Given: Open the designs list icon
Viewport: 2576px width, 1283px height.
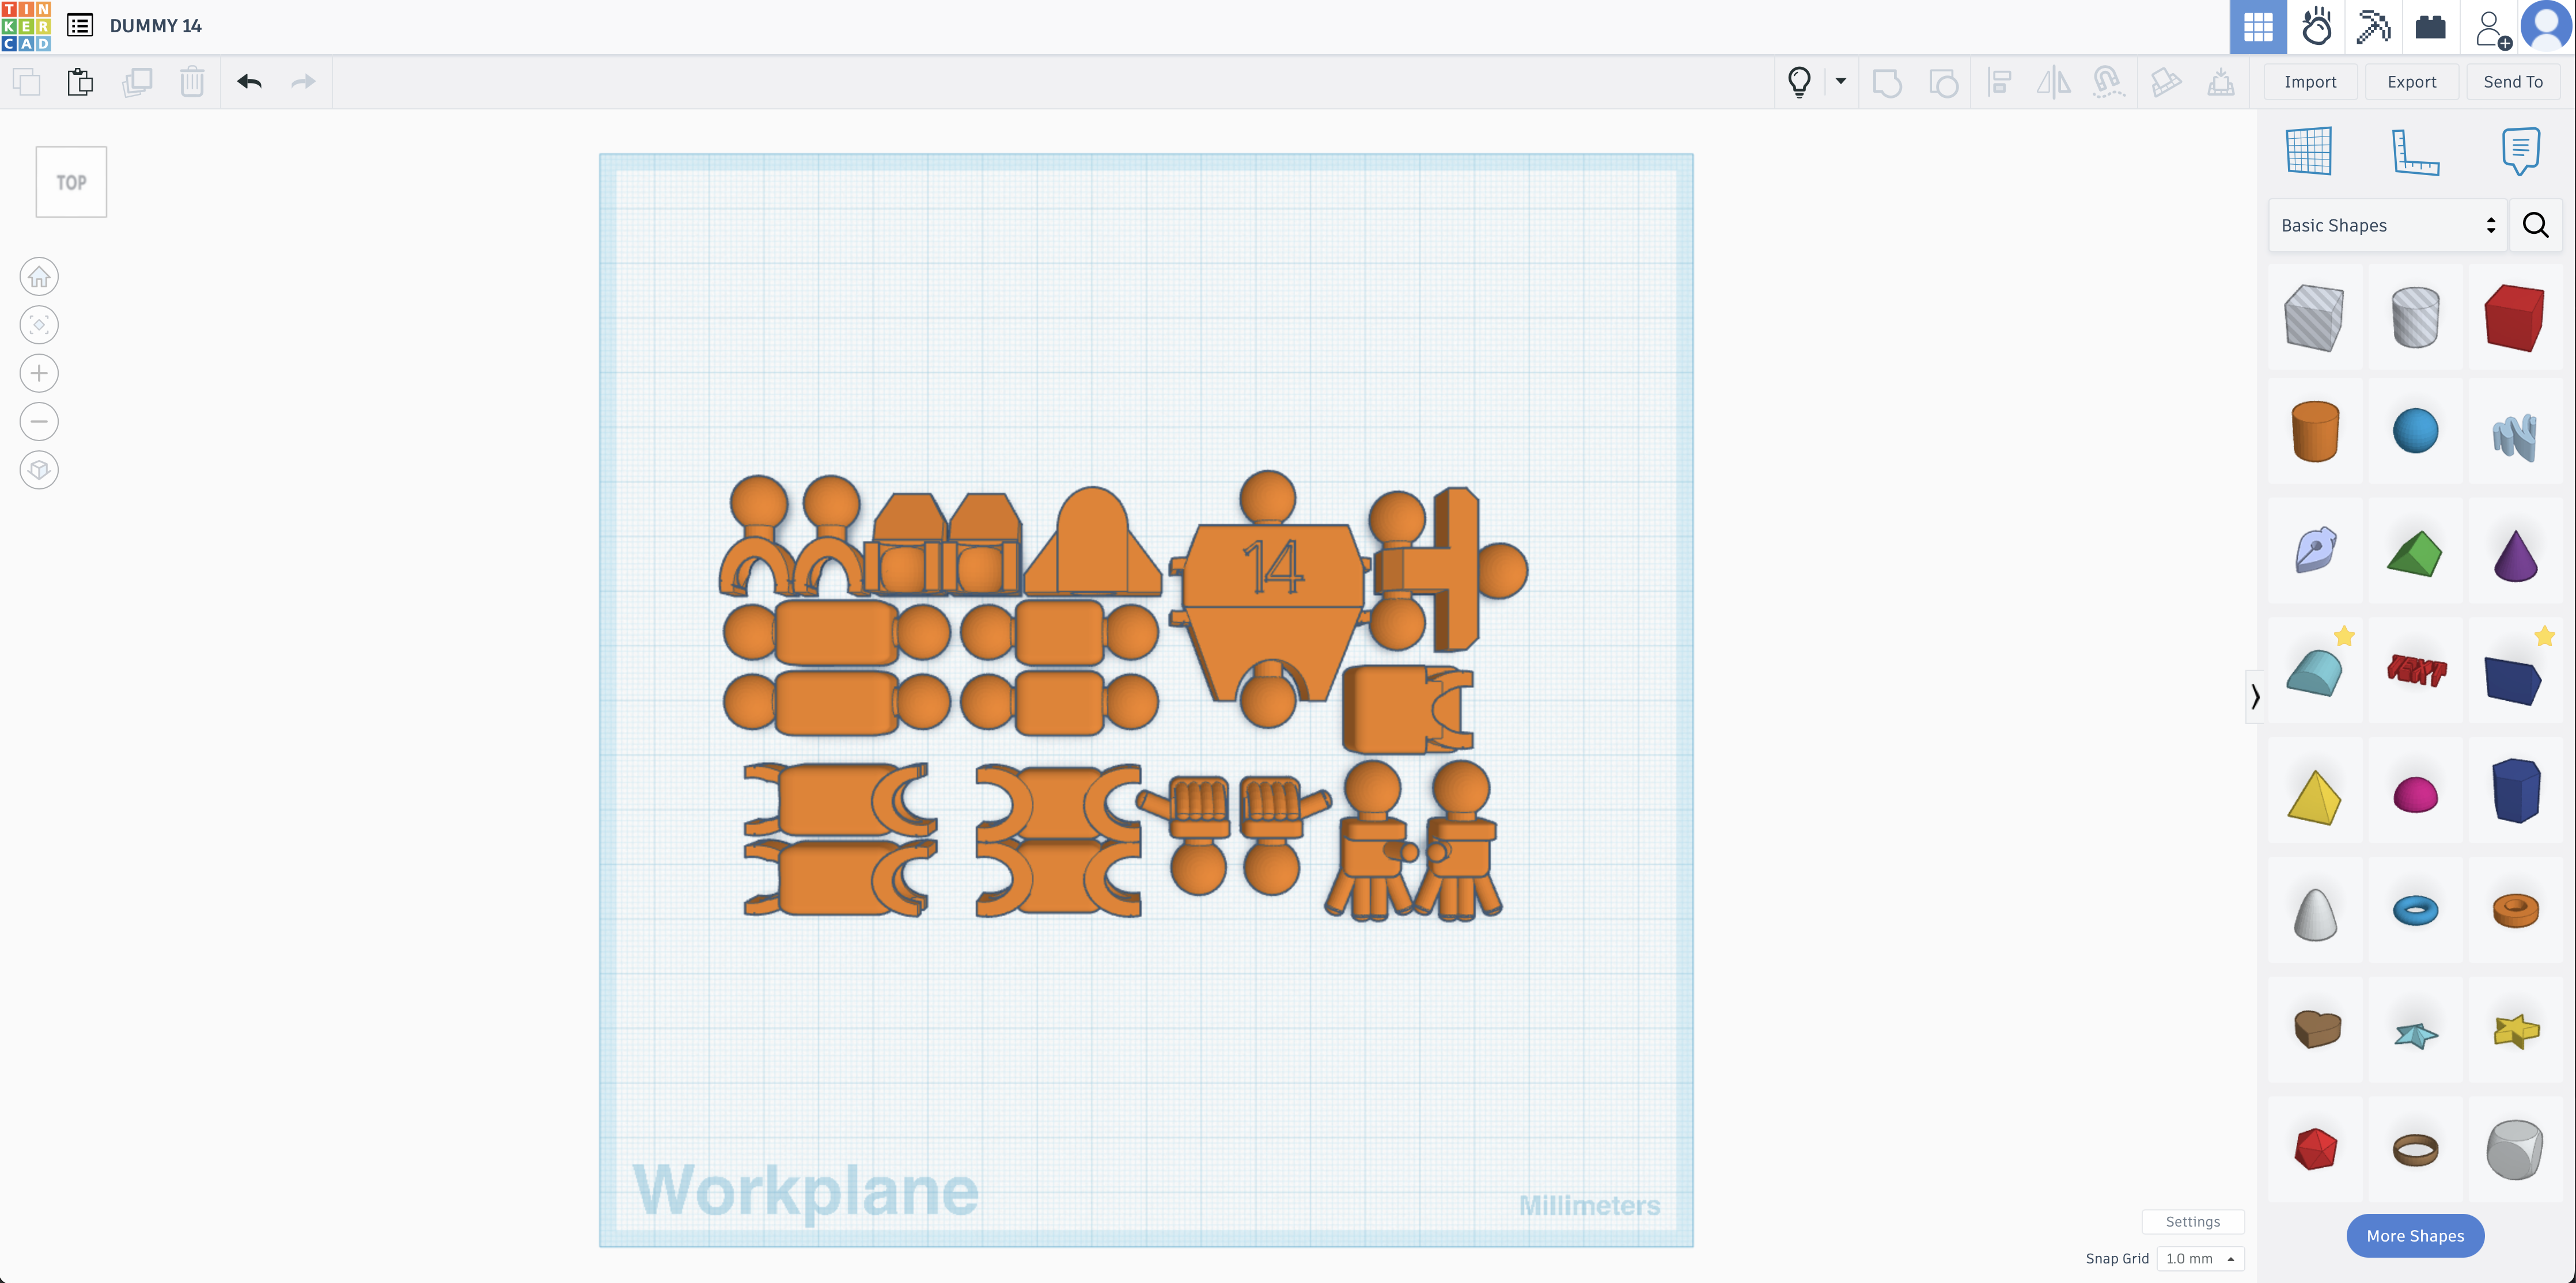Looking at the screenshot, I should tap(80, 25).
